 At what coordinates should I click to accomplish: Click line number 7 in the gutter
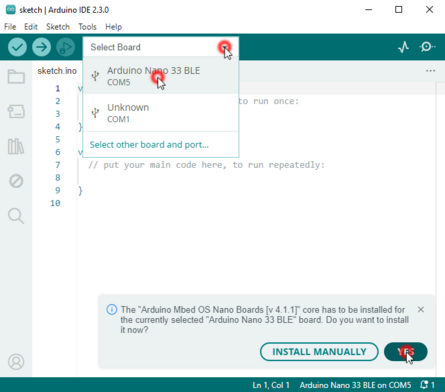(58, 165)
